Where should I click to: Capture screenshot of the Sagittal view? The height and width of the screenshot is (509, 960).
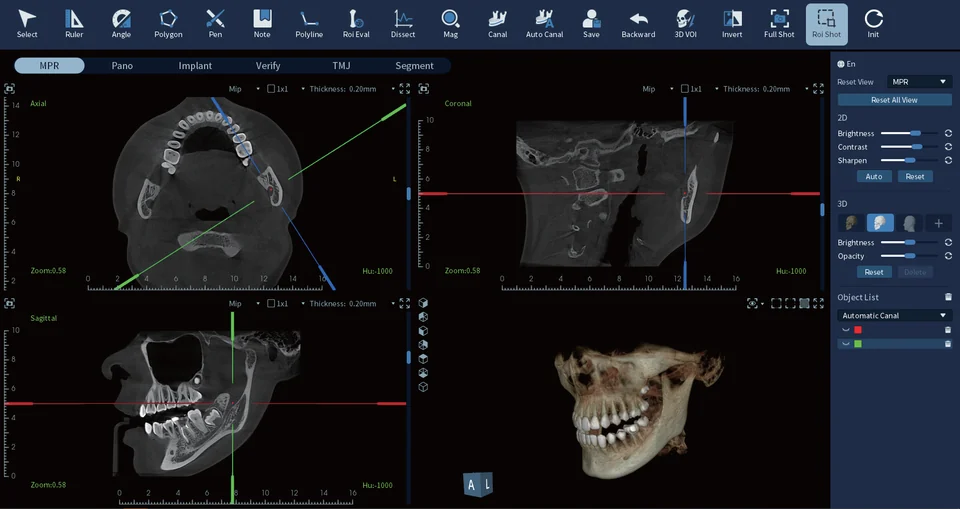(x=9, y=303)
